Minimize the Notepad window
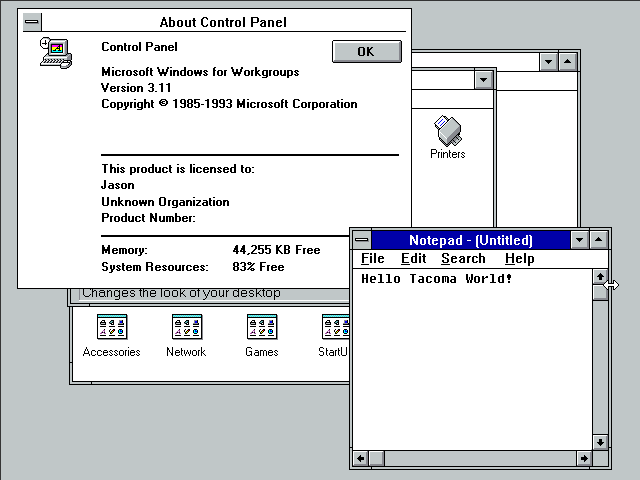The height and width of the screenshot is (480, 640). (x=580, y=240)
